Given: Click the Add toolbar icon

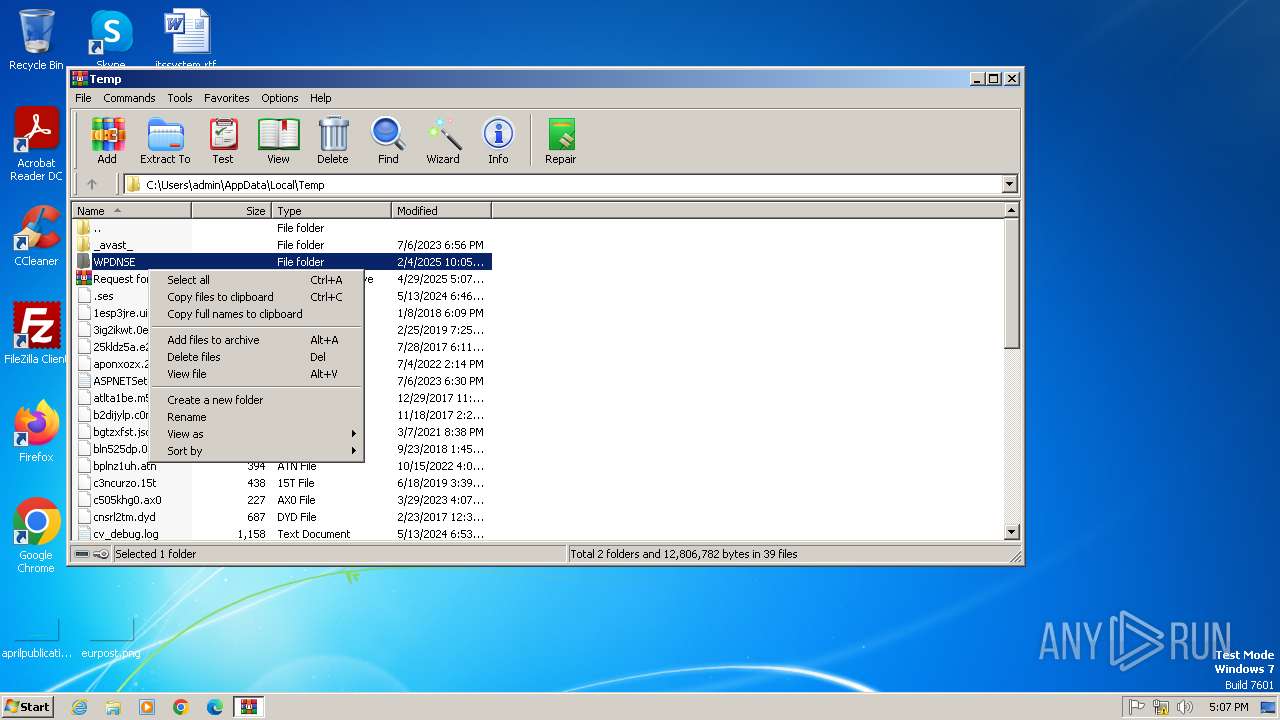Looking at the screenshot, I should click(x=107, y=141).
